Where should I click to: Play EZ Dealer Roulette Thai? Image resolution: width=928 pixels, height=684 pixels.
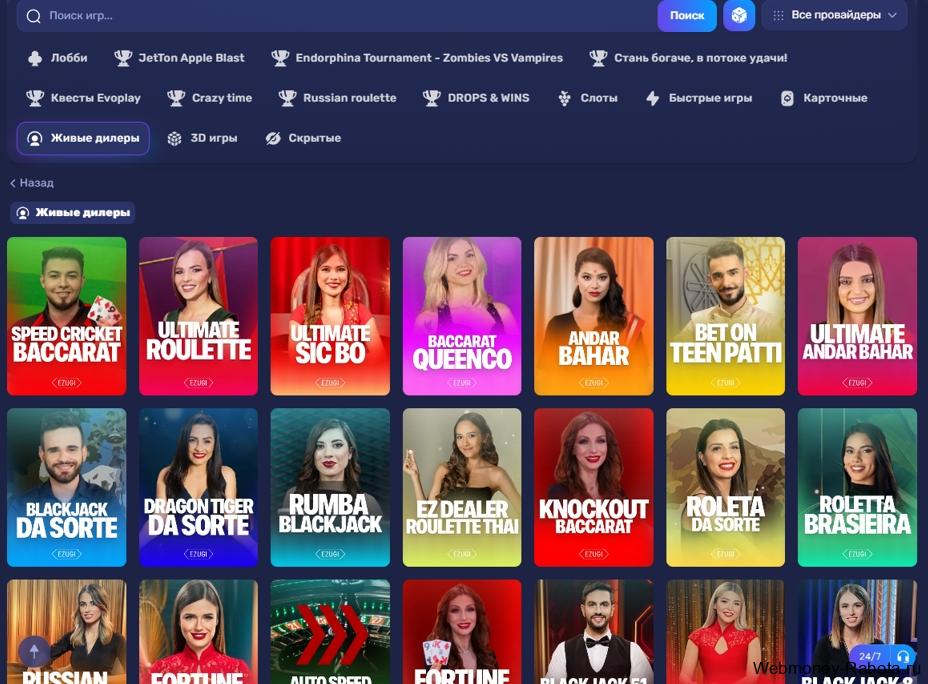(x=462, y=488)
